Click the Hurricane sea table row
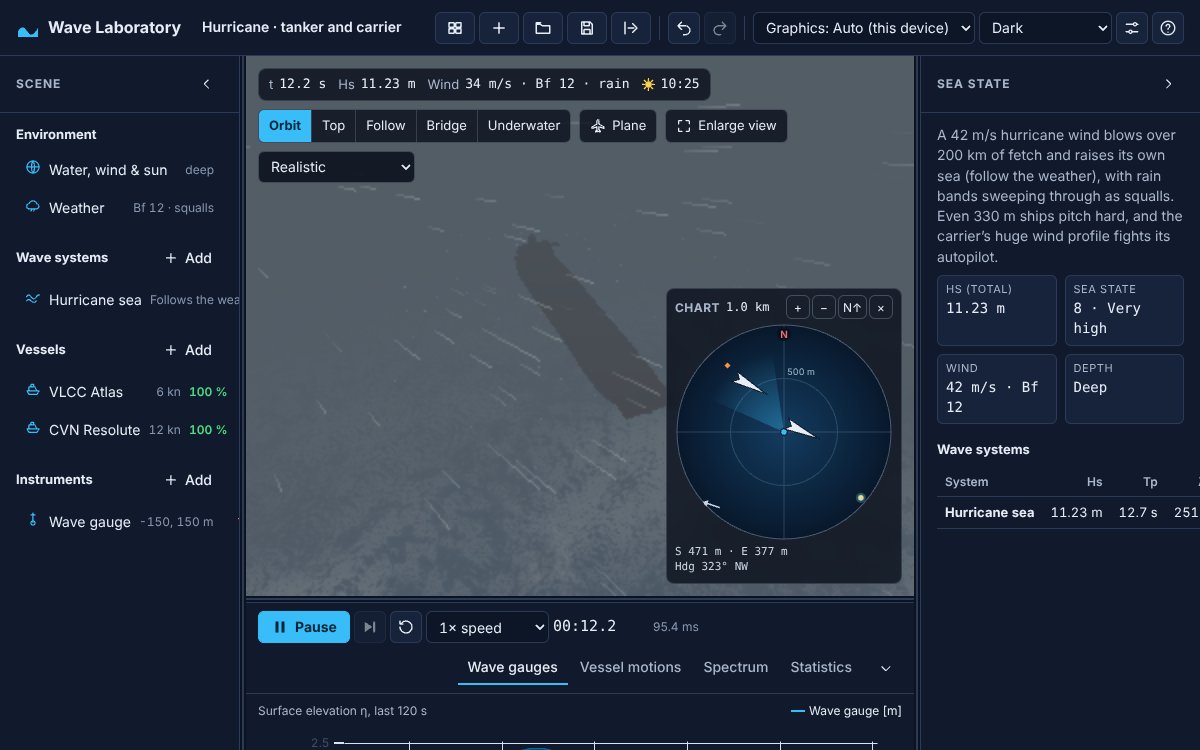 [x=1068, y=513]
